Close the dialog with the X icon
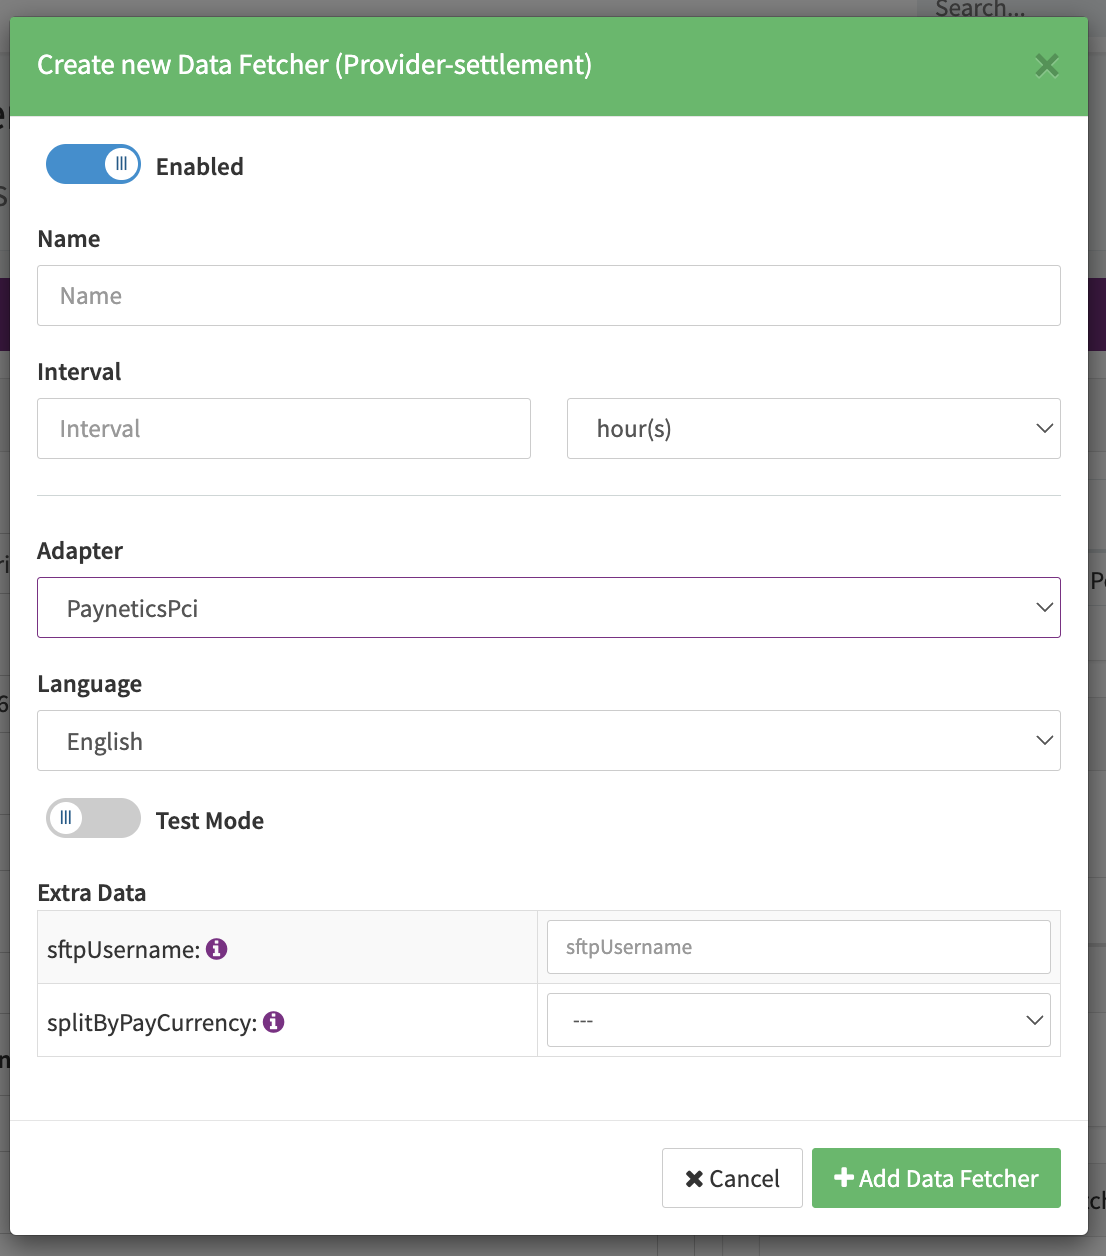 (1047, 66)
